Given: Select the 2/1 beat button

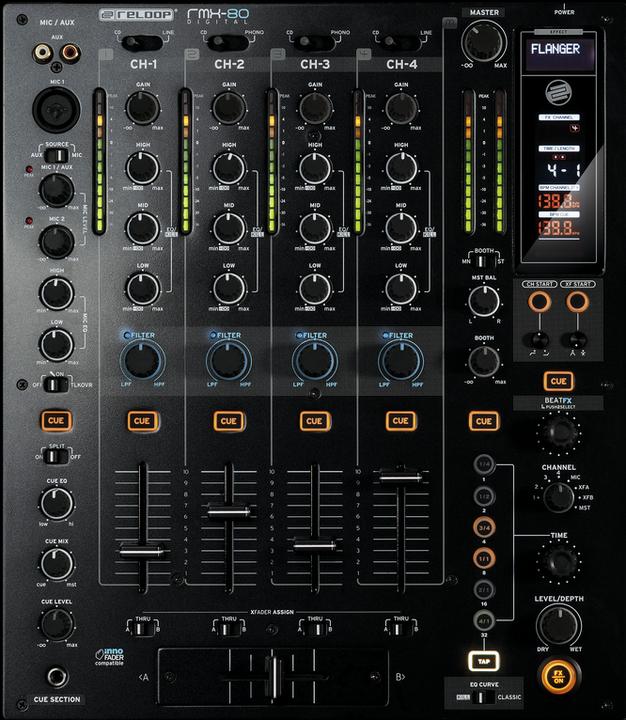Looking at the screenshot, I should tap(484, 589).
